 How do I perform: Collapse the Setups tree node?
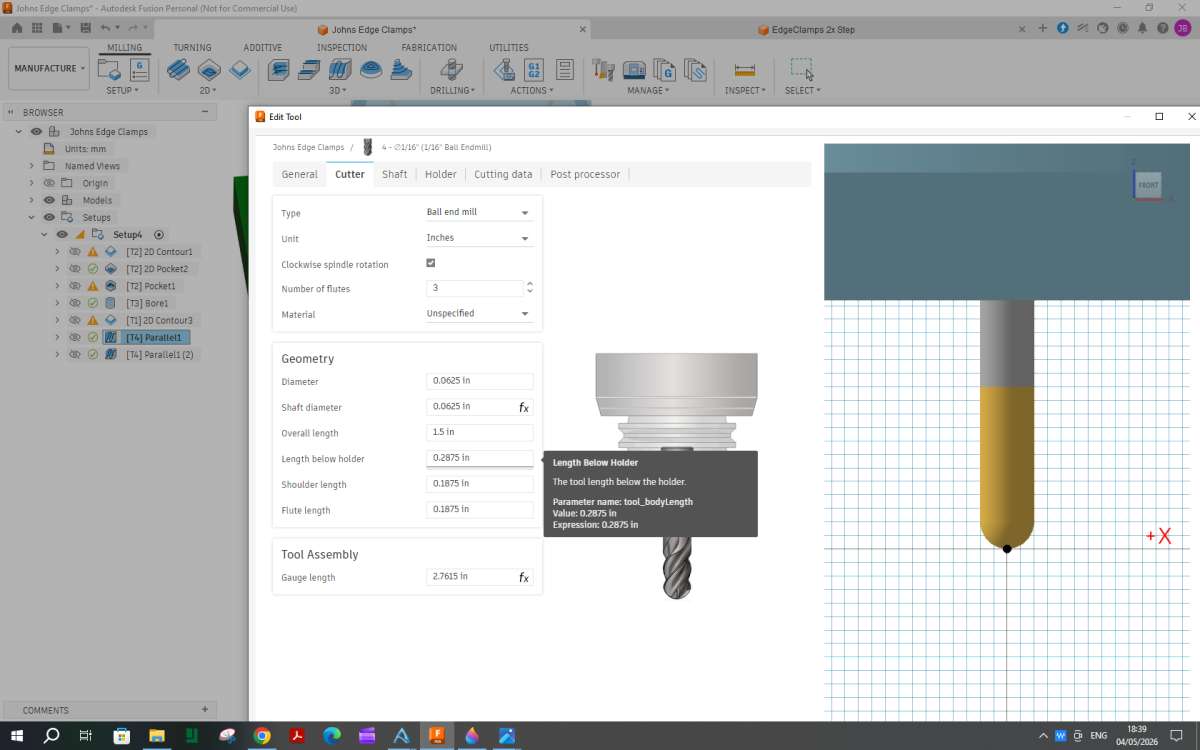coord(31,217)
